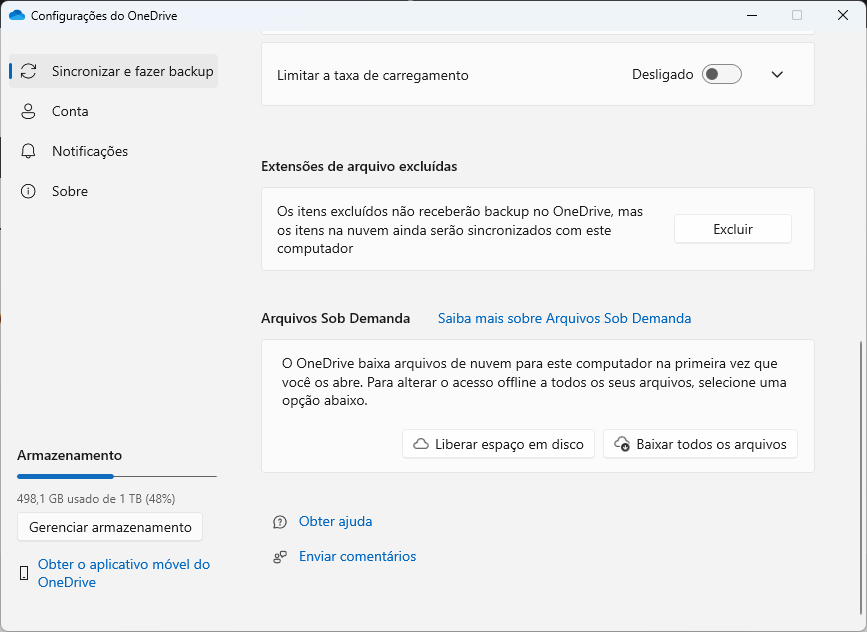The width and height of the screenshot is (867, 632).
Task: Click the Notificações bell icon
Action: [29, 152]
